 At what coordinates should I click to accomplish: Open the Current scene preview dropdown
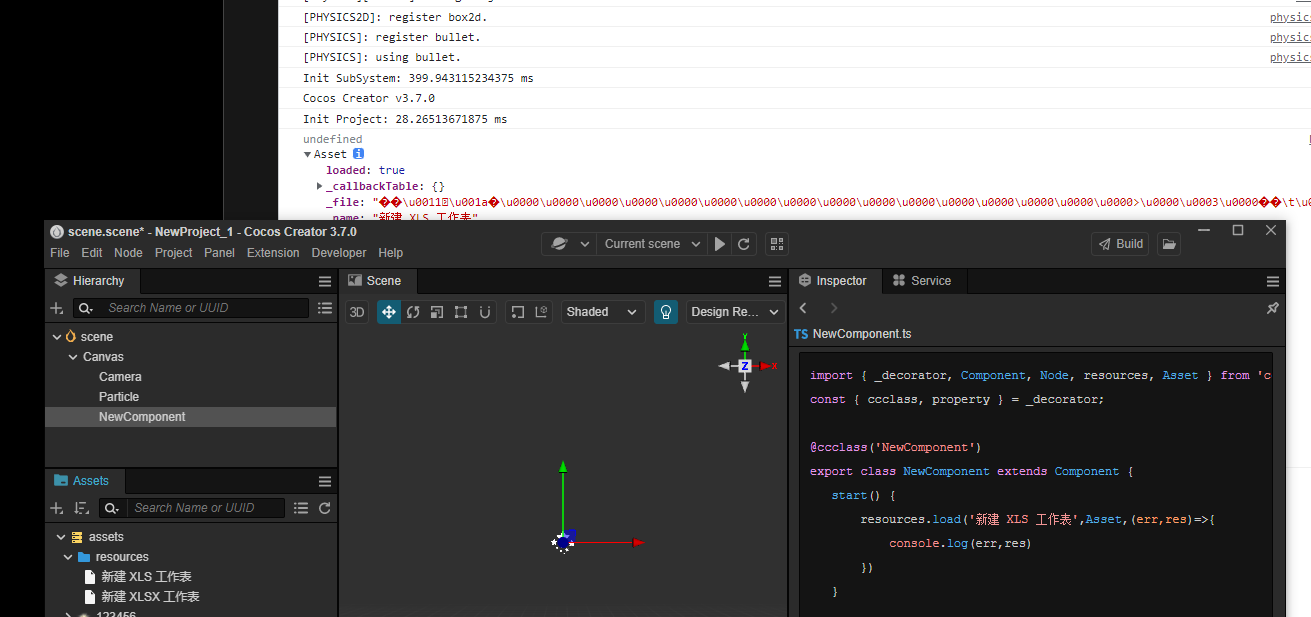(652, 244)
